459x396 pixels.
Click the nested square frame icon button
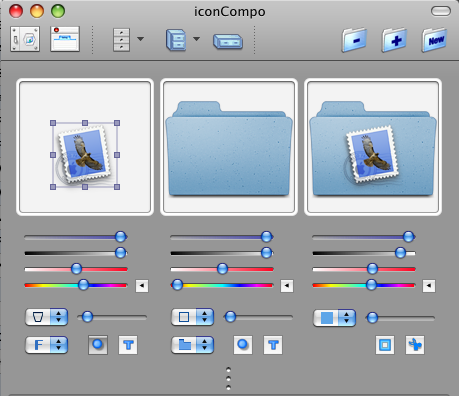(x=385, y=345)
